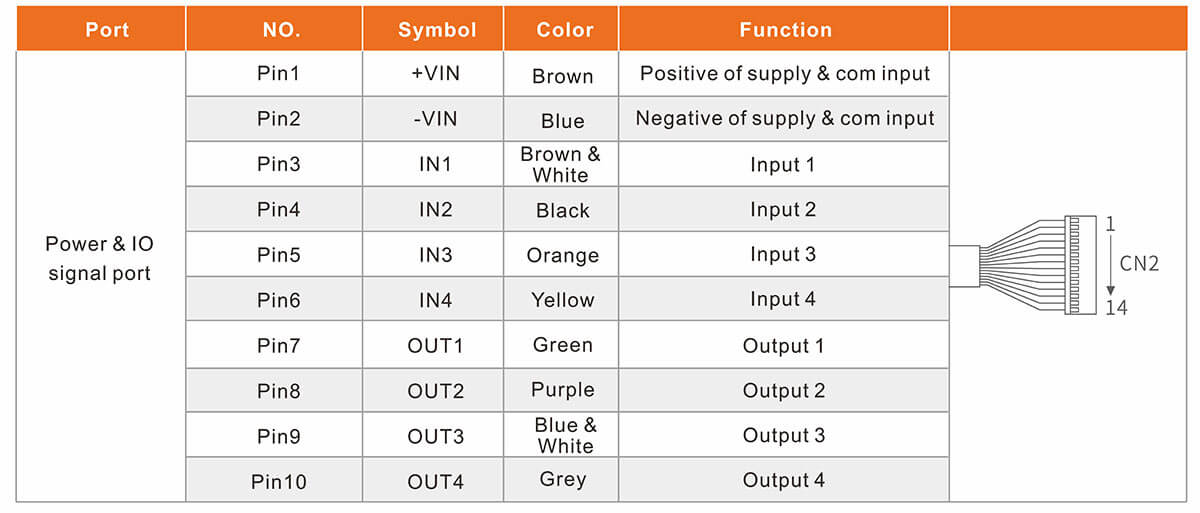Click the Function column header

pyautogui.click(x=785, y=30)
